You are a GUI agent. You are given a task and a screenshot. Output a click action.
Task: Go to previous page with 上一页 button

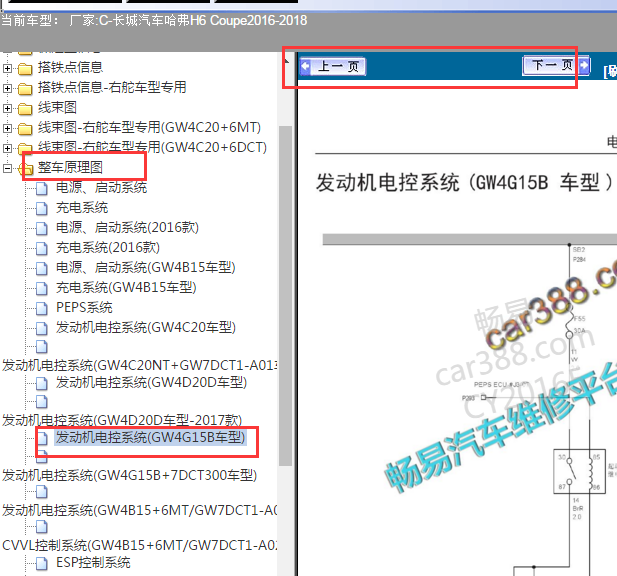tap(333, 66)
